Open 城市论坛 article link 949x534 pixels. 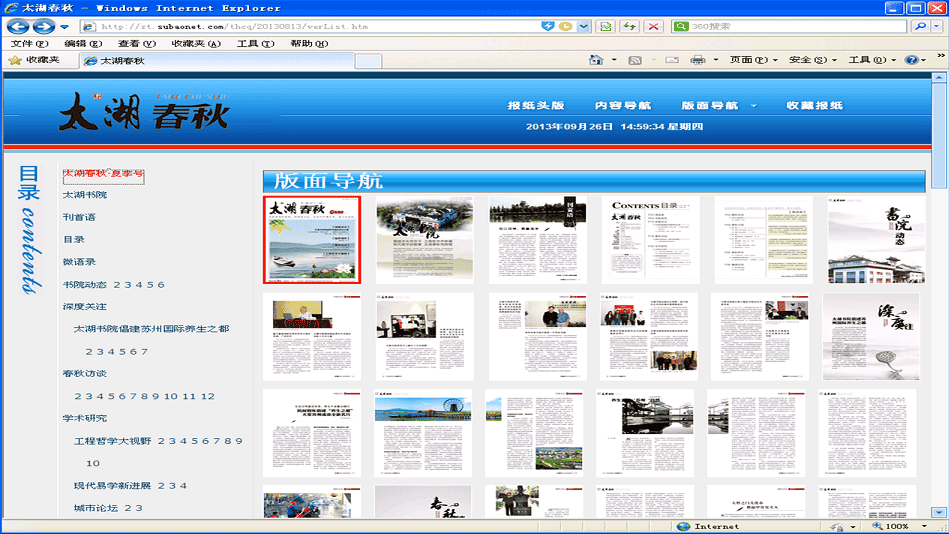pos(96,508)
